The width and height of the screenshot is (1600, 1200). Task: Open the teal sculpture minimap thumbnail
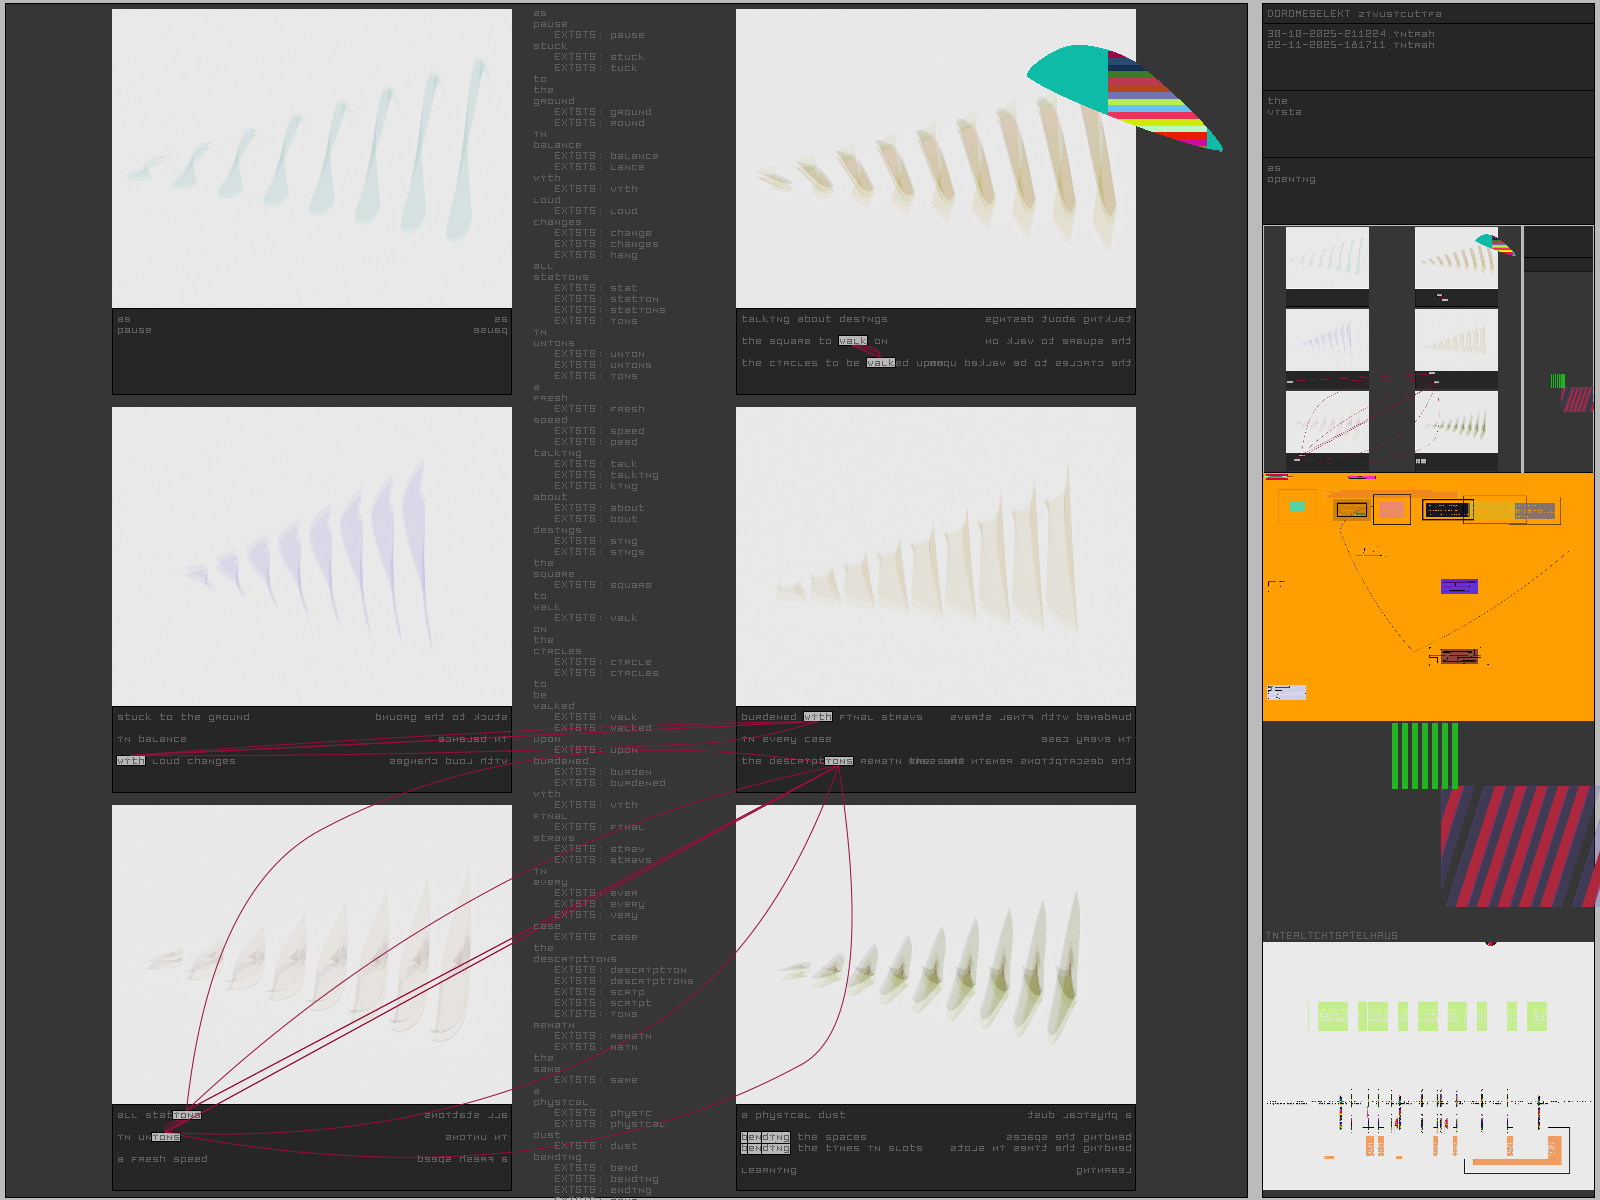[1327, 258]
